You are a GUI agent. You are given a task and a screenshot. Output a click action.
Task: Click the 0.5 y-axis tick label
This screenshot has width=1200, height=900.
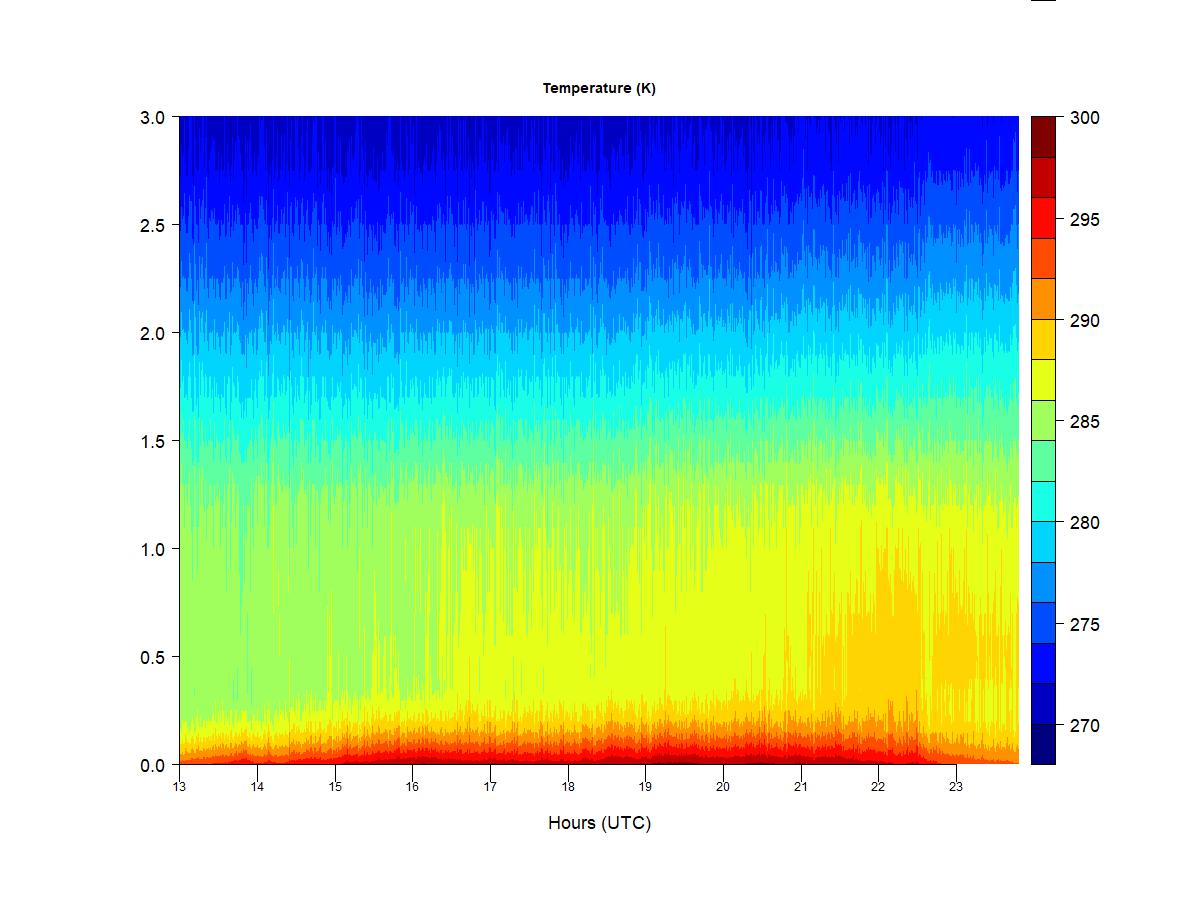[x=152, y=657]
